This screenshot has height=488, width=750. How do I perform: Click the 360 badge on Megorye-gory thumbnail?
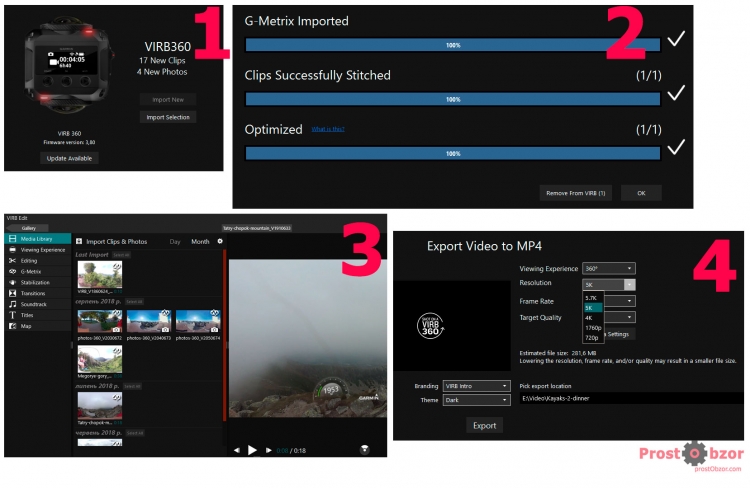[117, 350]
